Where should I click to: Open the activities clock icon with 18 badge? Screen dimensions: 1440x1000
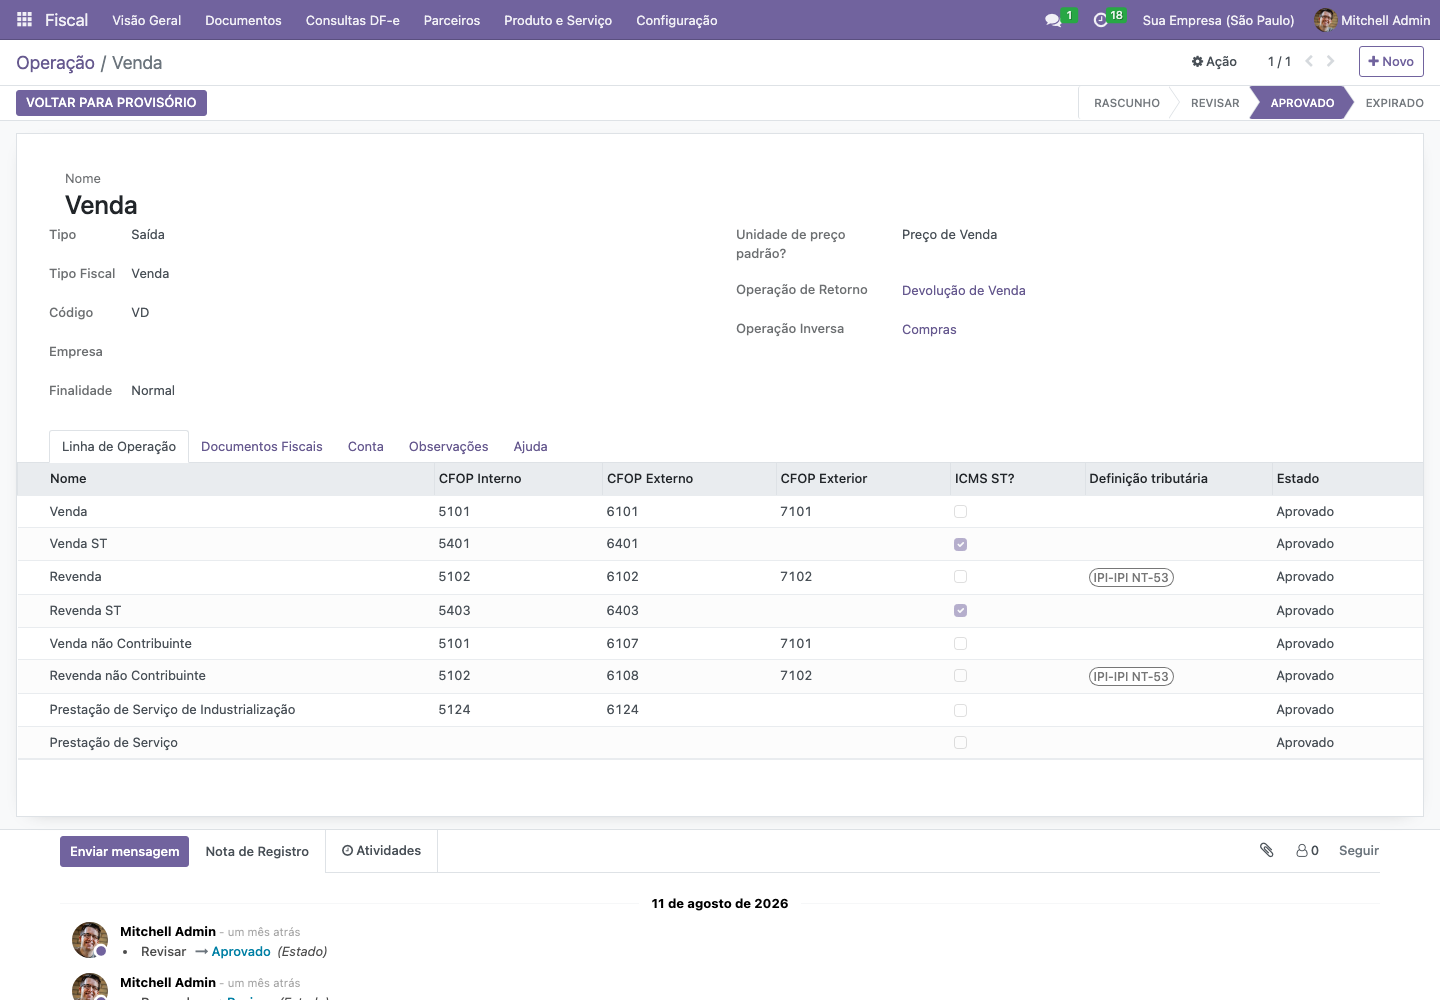pos(1101,20)
